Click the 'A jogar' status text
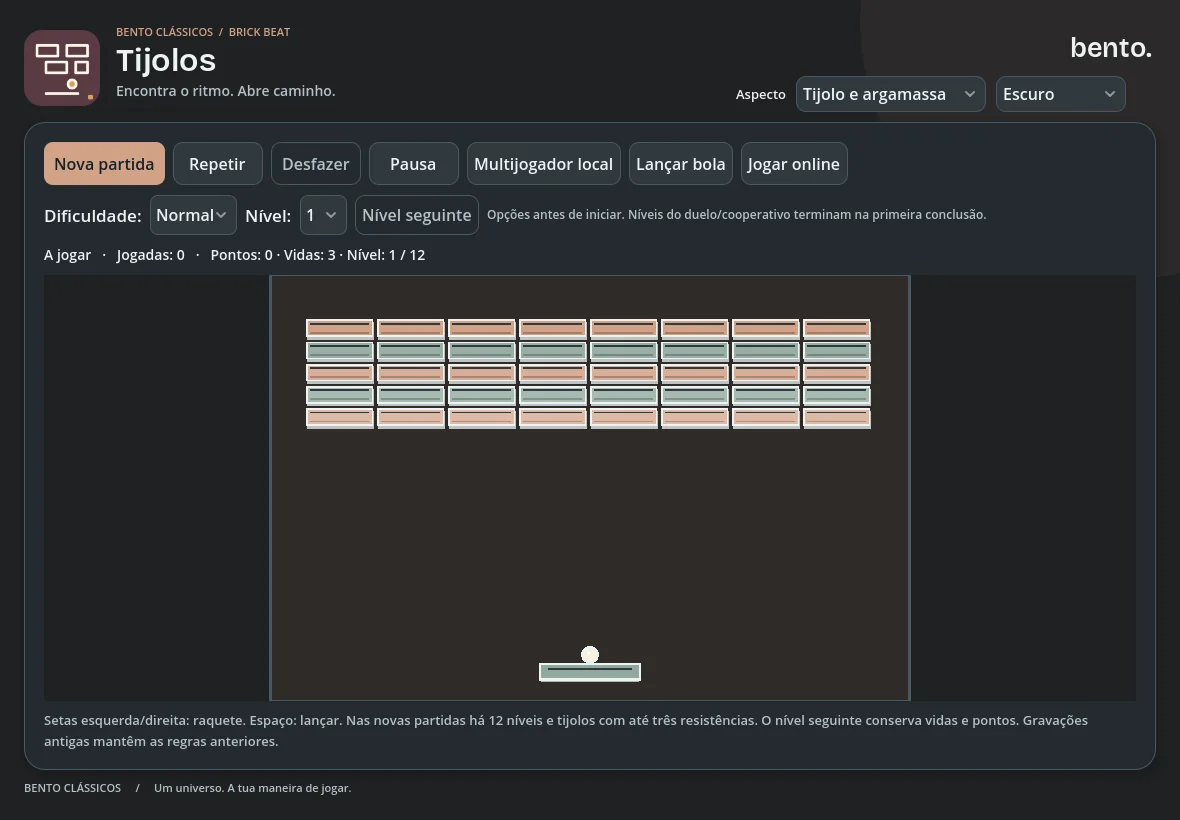Viewport: 1180px width, 820px height. point(67,255)
